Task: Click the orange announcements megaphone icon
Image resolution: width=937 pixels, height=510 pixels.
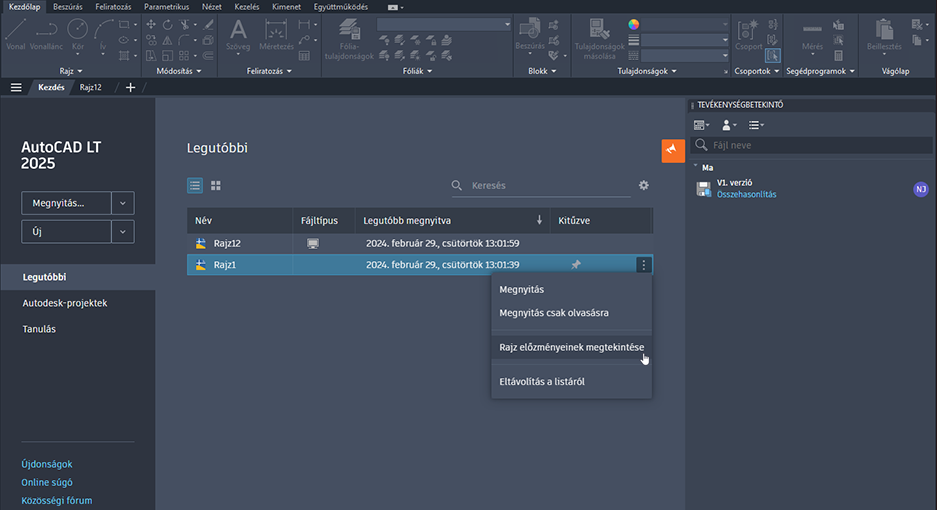Action: (673, 150)
